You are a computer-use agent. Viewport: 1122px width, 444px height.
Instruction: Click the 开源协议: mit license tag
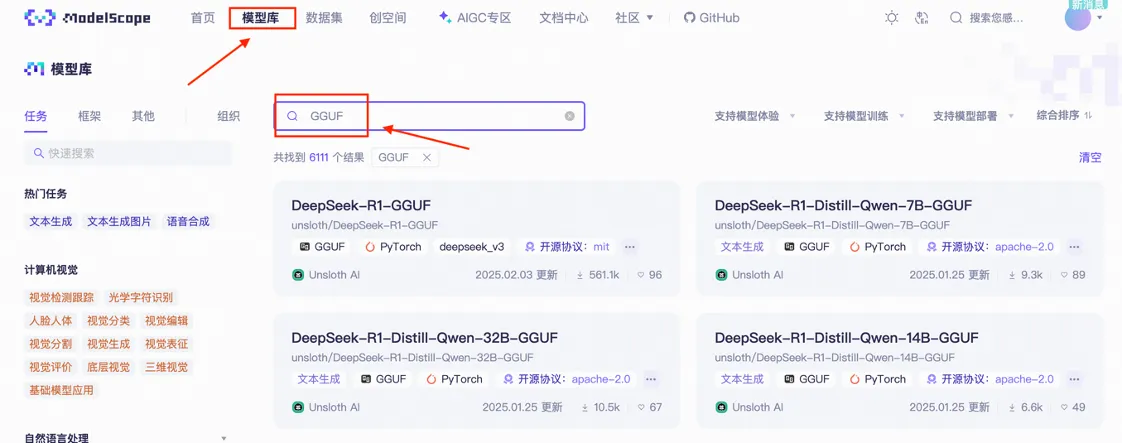567,247
